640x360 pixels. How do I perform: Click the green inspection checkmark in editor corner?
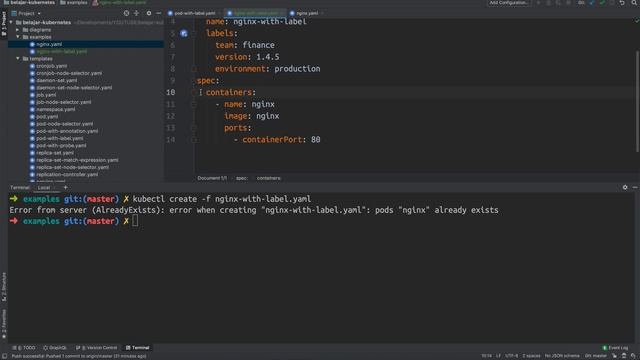point(636,20)
